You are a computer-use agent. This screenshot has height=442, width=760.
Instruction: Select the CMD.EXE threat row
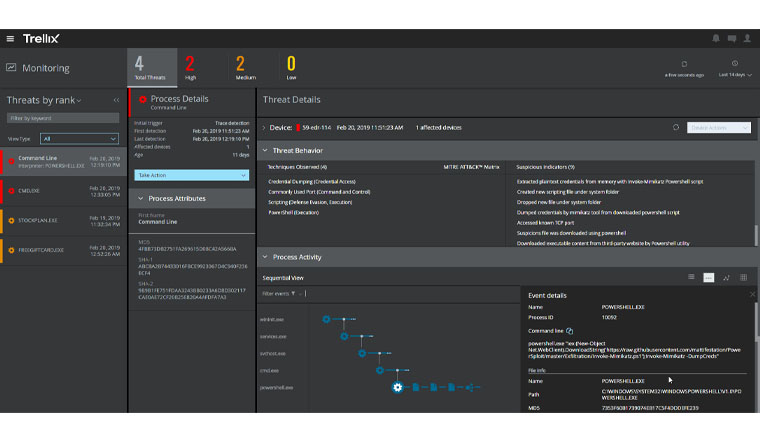[x=63, y=191]
